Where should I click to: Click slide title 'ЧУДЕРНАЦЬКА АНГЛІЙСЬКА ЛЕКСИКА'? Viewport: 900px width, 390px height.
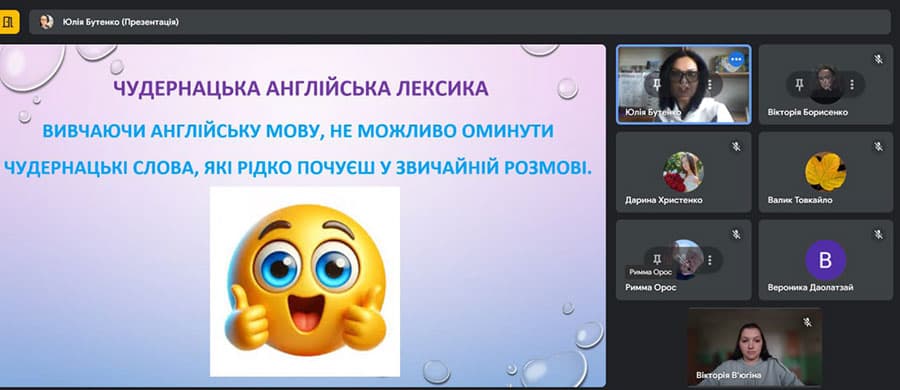click(x=301, y=88)
